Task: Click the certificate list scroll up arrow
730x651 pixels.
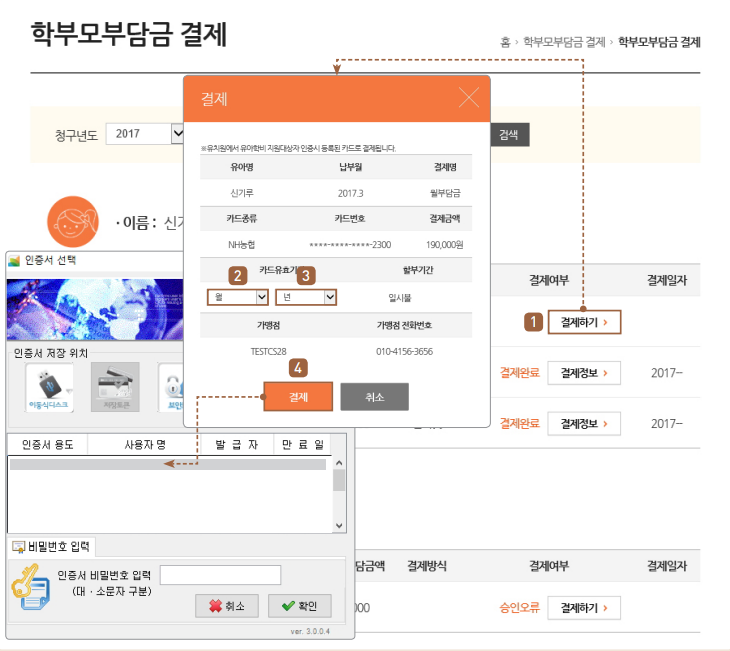Action: tap(339, 463)
